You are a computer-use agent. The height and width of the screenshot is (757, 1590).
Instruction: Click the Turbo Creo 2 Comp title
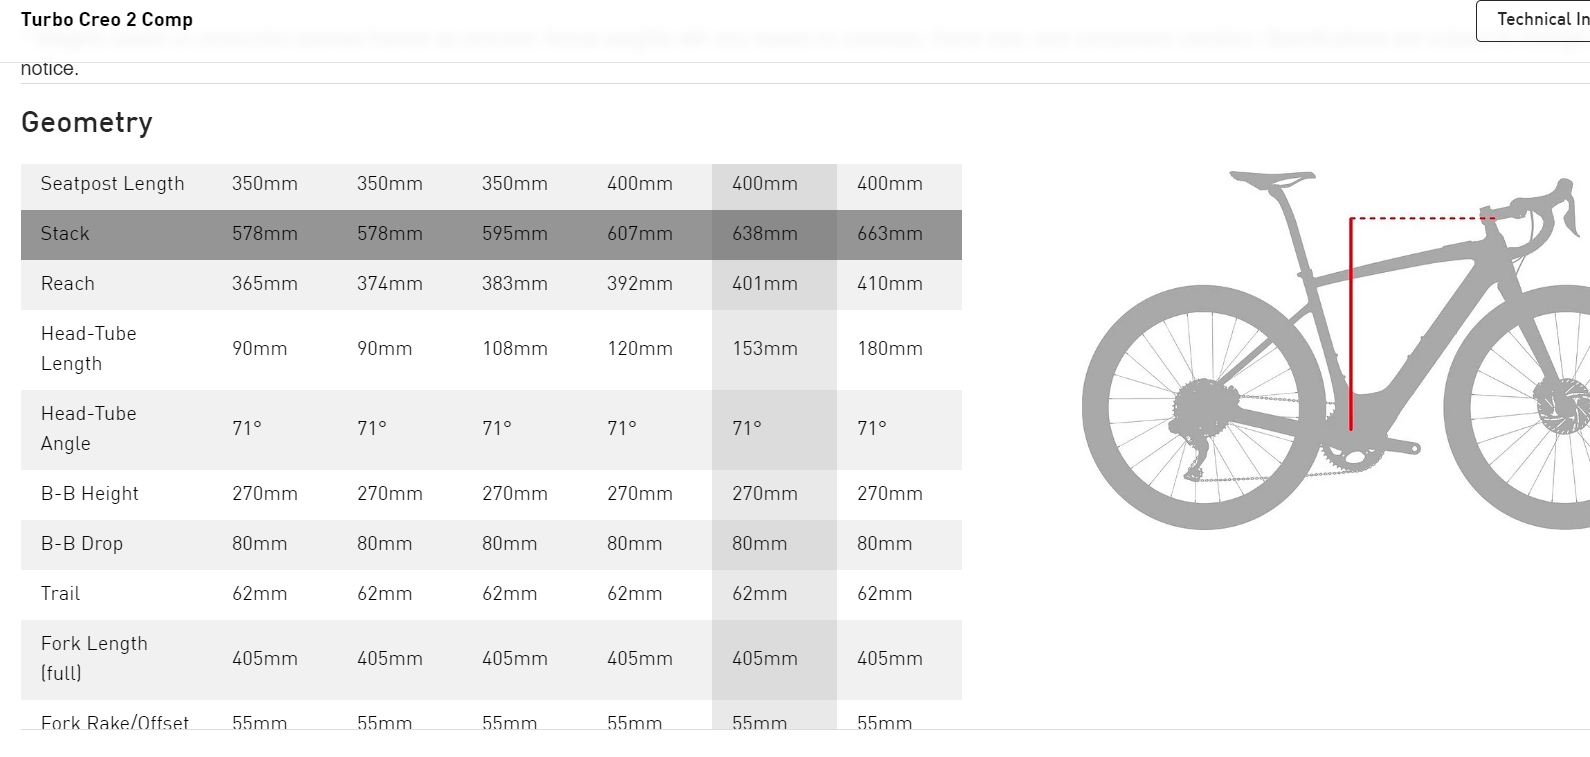coord(107,20)
